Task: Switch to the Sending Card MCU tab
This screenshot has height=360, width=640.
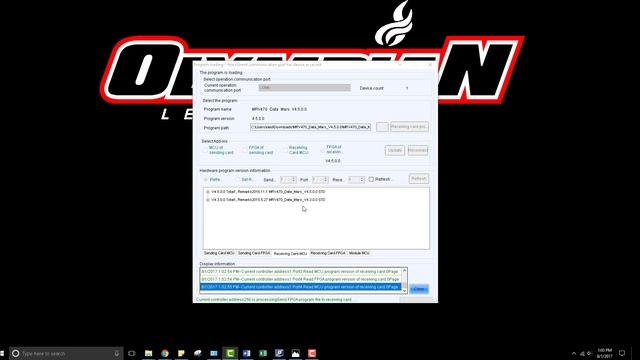Action: coord(219,253)
